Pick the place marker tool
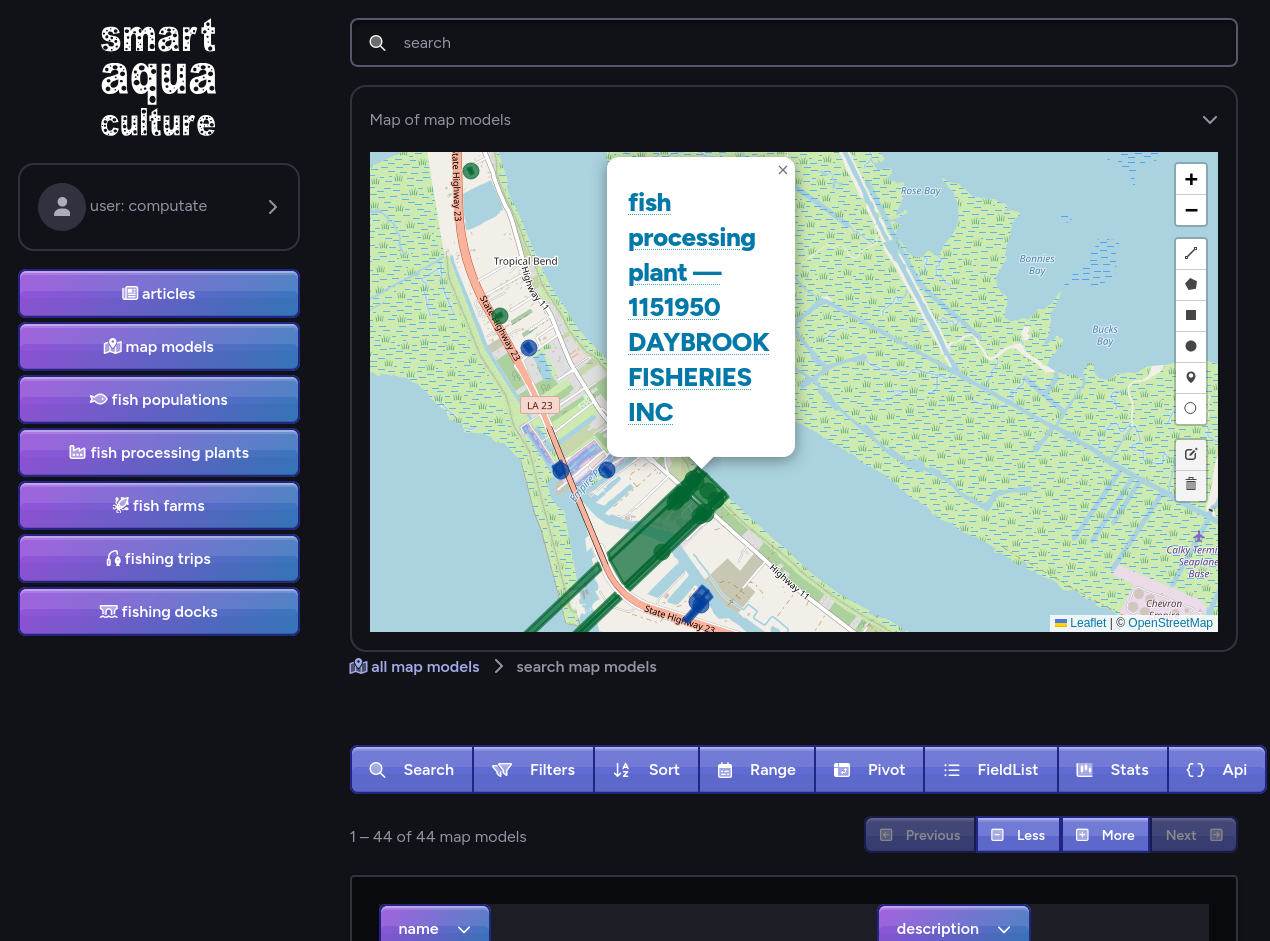 1190,377
